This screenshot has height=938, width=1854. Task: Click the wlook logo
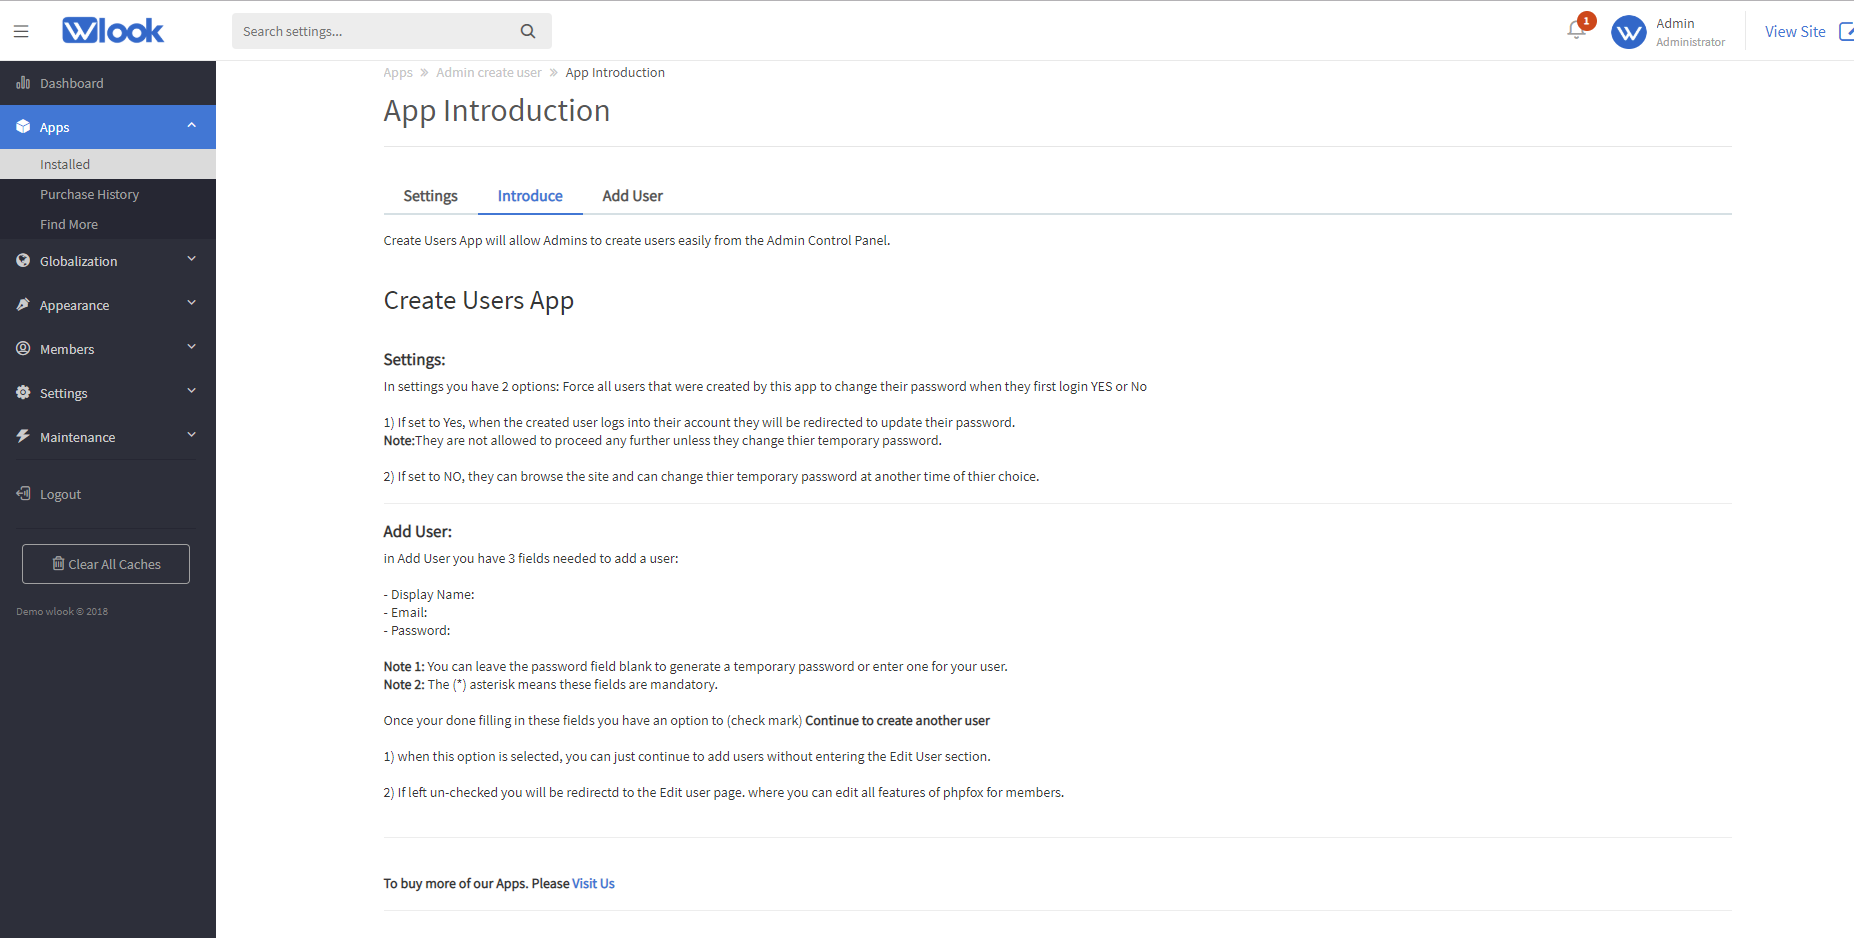tap(113, 31)
